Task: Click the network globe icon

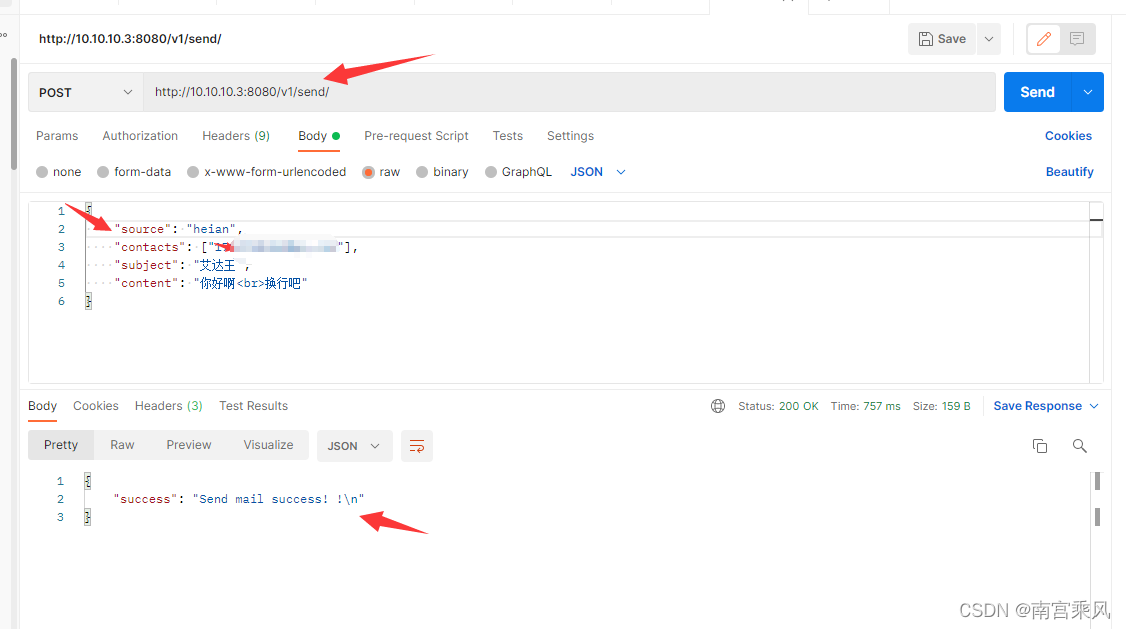Action: 717,406
